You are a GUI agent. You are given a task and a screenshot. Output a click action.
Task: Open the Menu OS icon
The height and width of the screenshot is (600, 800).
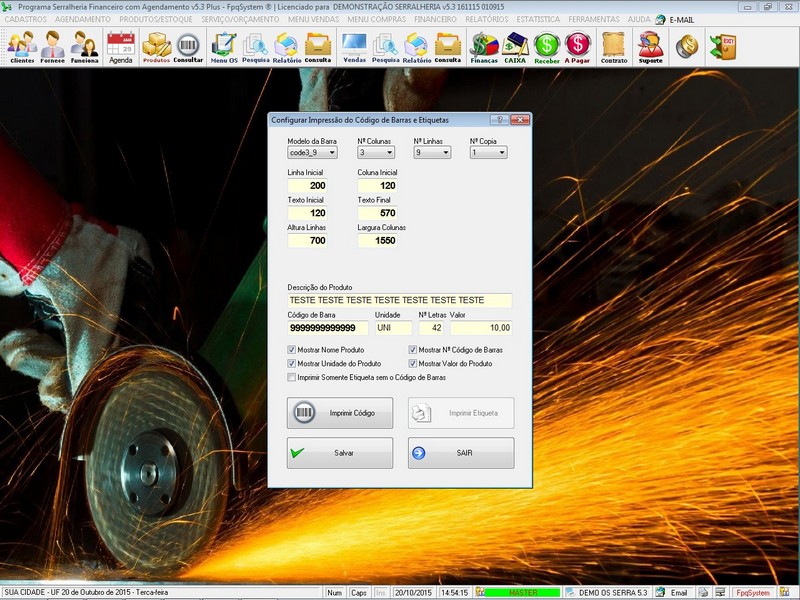point(224,46)
